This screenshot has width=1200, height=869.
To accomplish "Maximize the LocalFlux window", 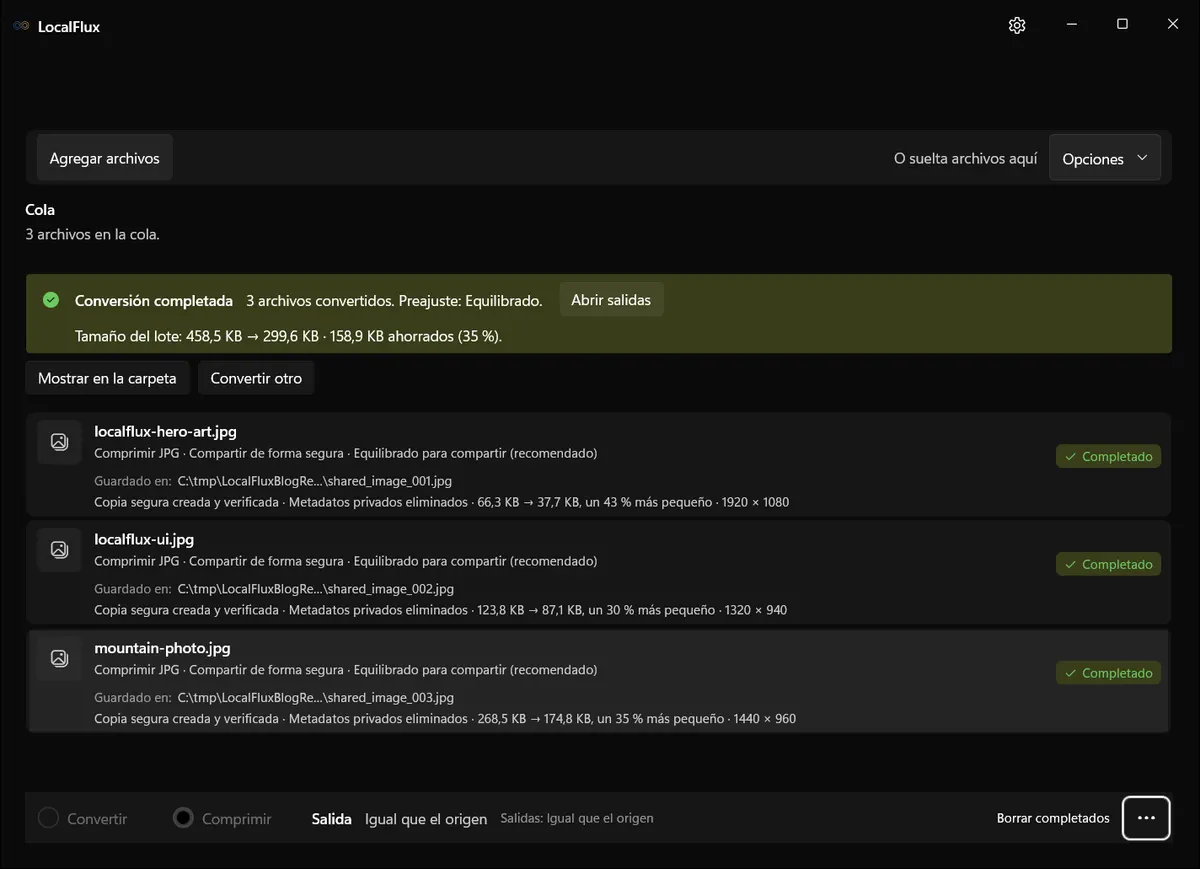I will (x=1122, y=25).
